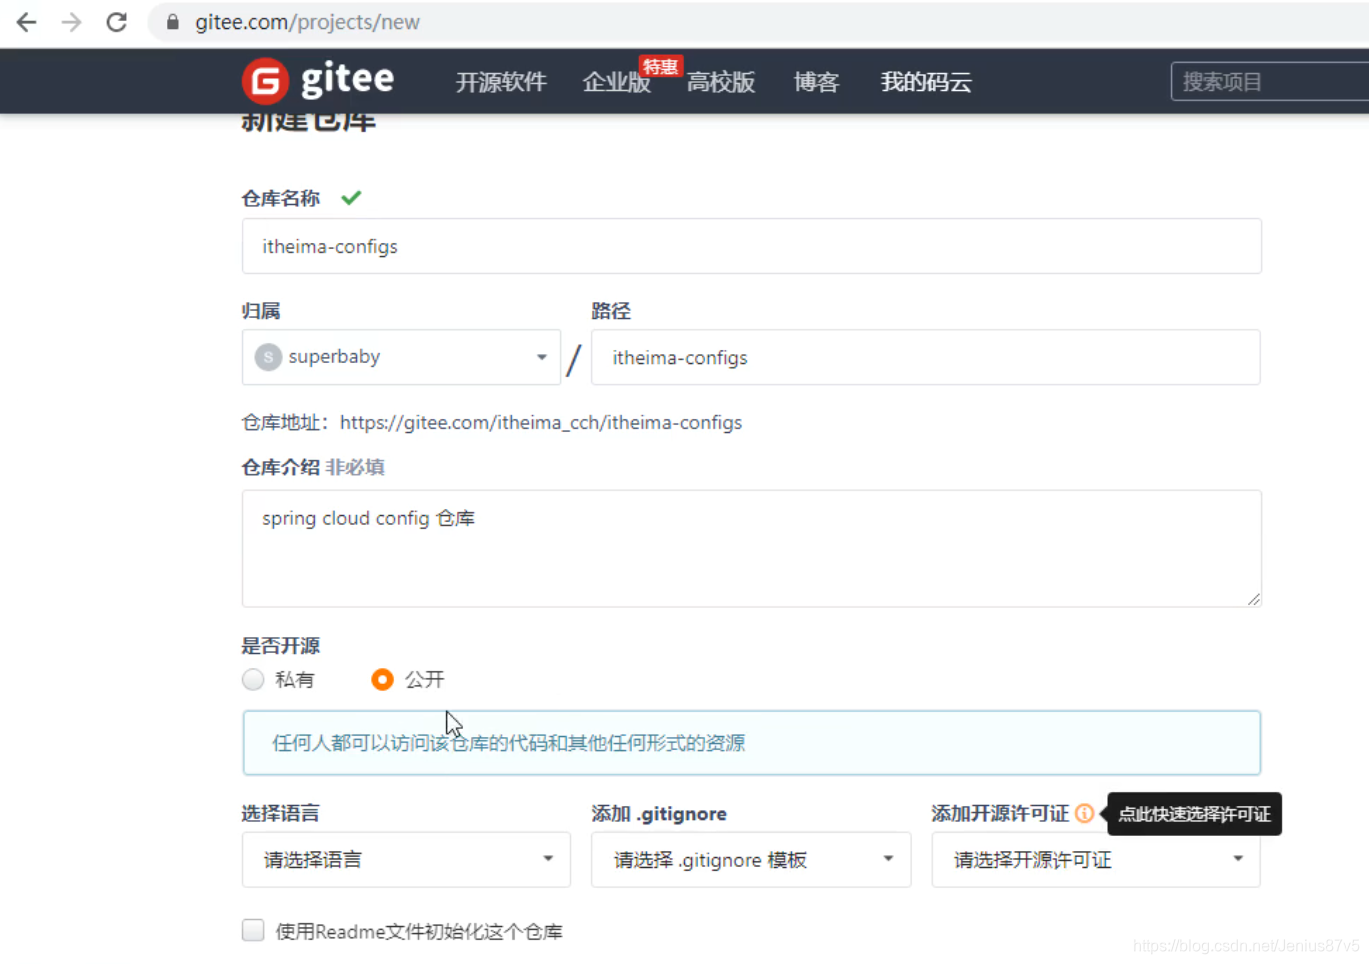
Task: Click the browser address bar URL
Action: click(x=307, y=22)
